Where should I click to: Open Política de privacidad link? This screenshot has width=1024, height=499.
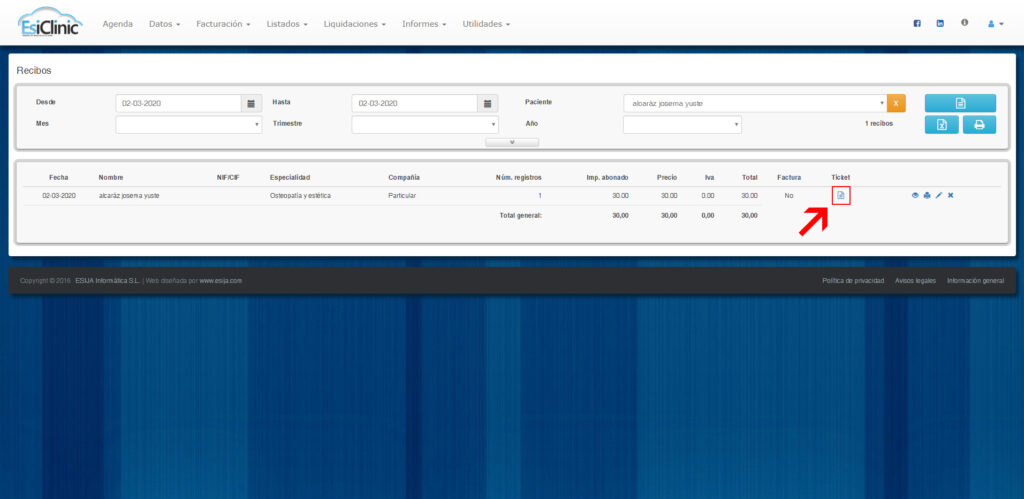pos(853,281)
